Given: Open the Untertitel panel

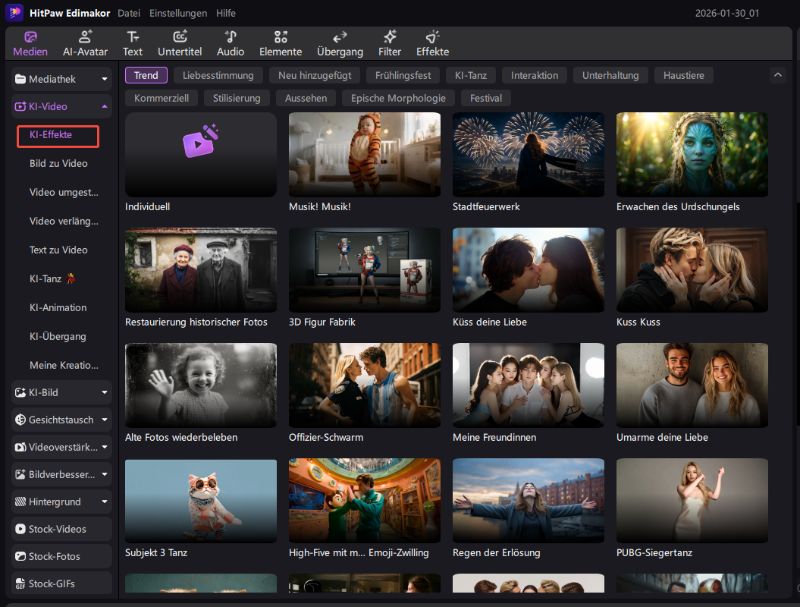Looking at the screenshot, I should (180, 43).
